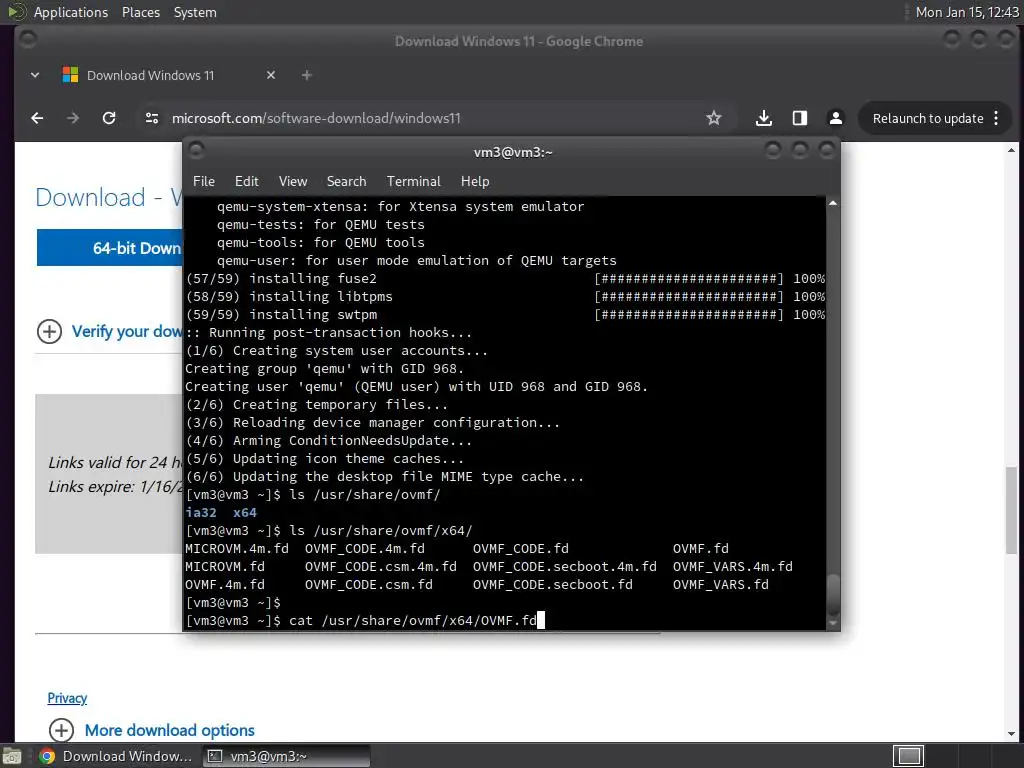Open the System menu
The image size is (1024, 768).
click(x=195, y=12)
